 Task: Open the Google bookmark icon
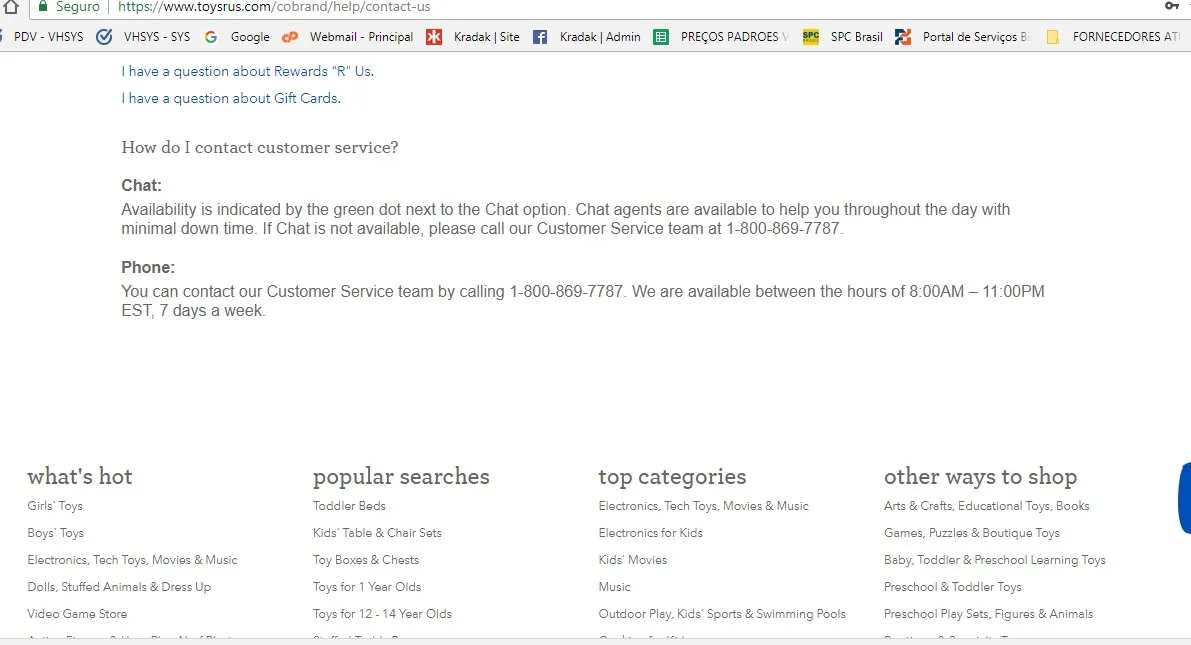211,37
